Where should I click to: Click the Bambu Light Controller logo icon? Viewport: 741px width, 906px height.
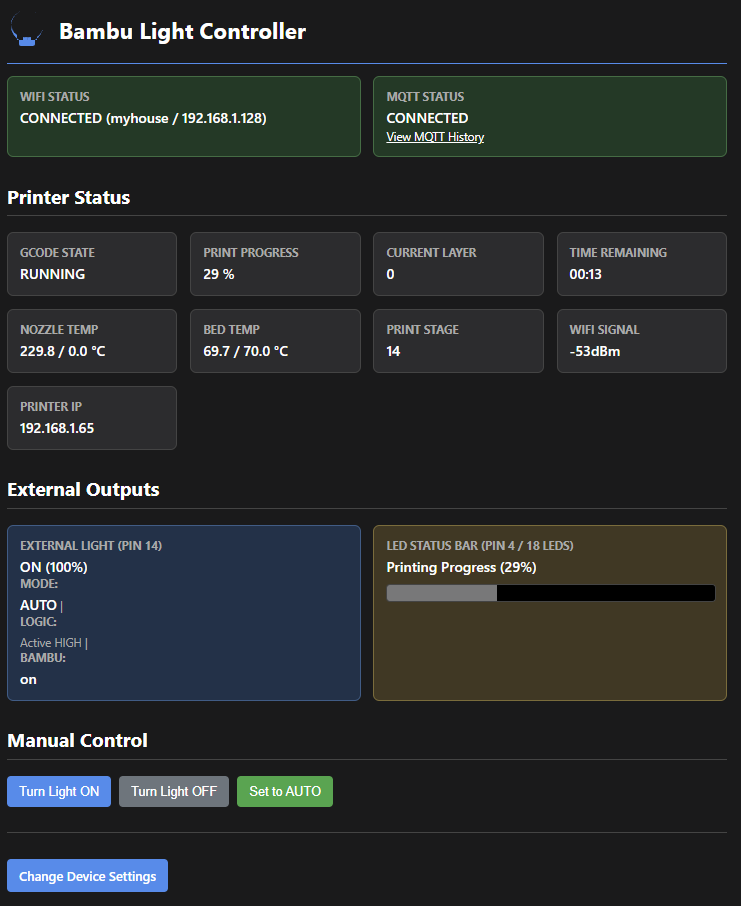(27, 32)
